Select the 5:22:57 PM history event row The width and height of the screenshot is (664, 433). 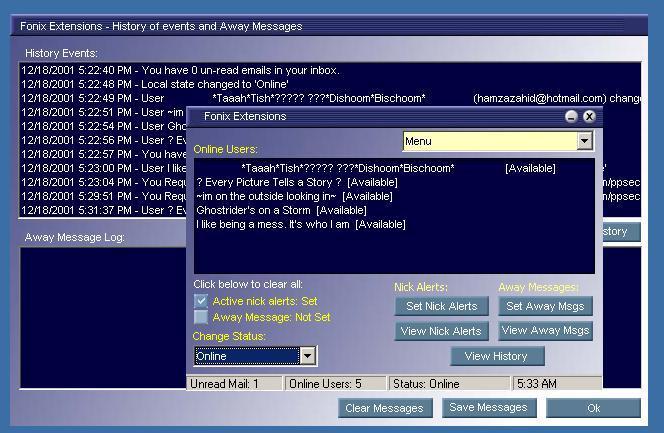point(103,154)
